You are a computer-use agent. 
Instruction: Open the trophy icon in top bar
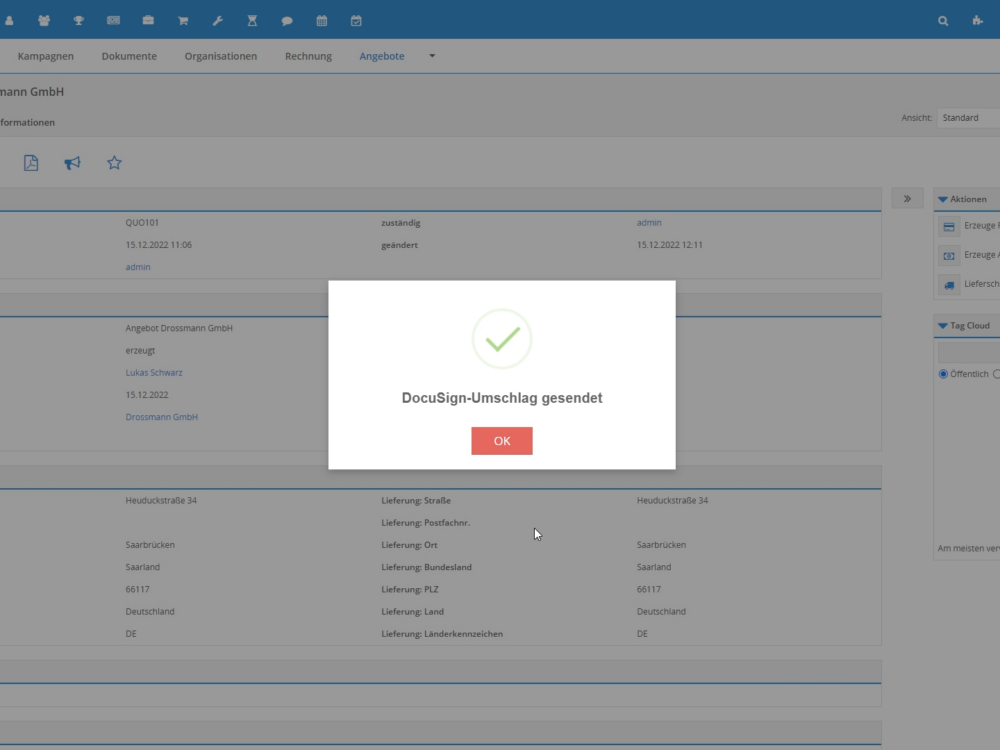(x=78, y=20)
